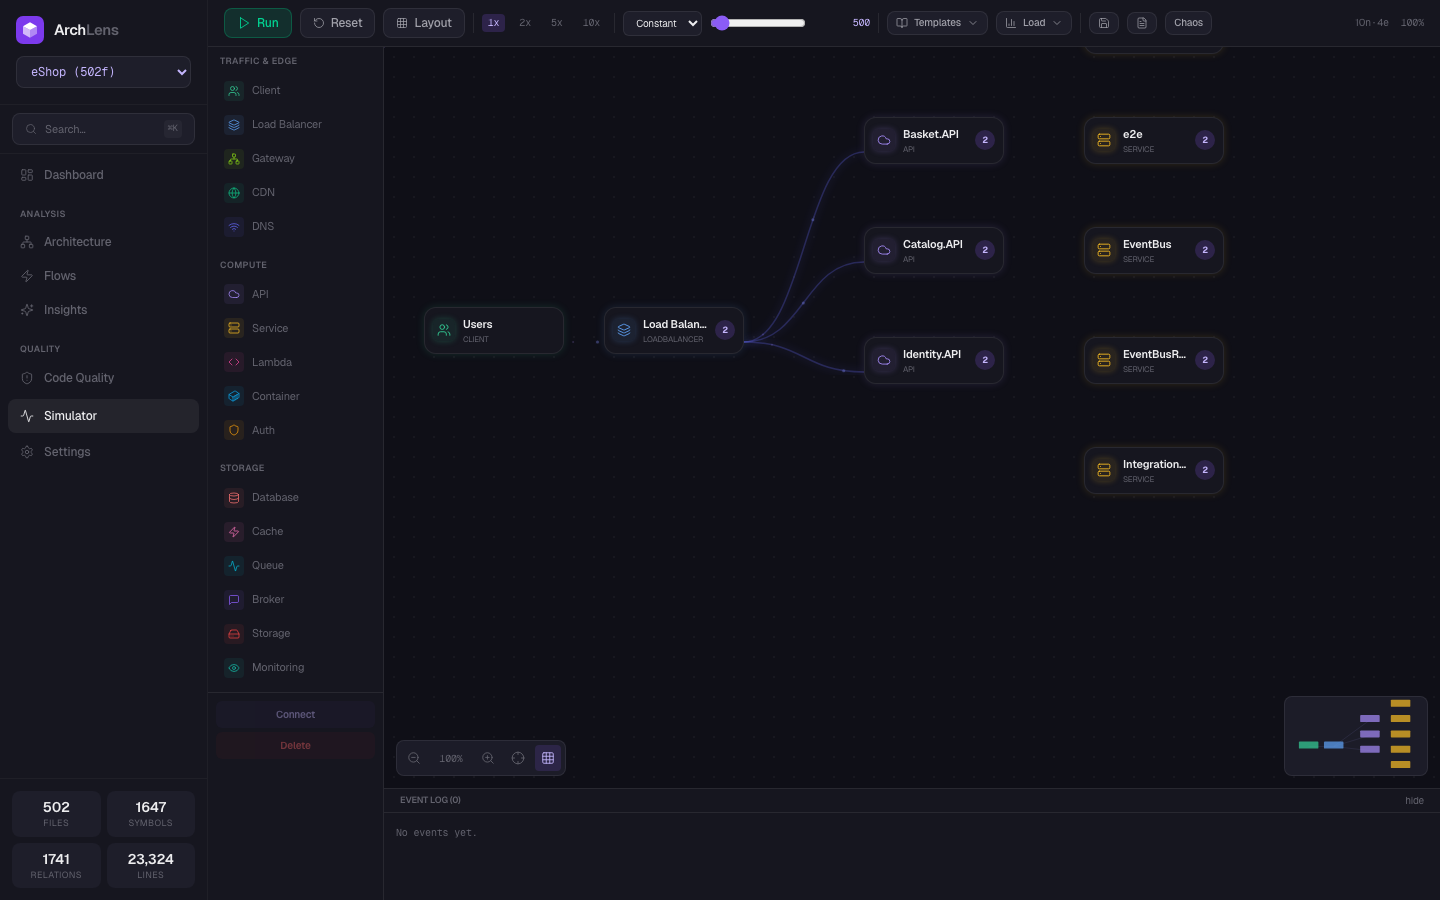The width and height of the screenshot is (1440, 900).
Task: Select the Load Balancer node on canvas
Action: pos(674,331)
